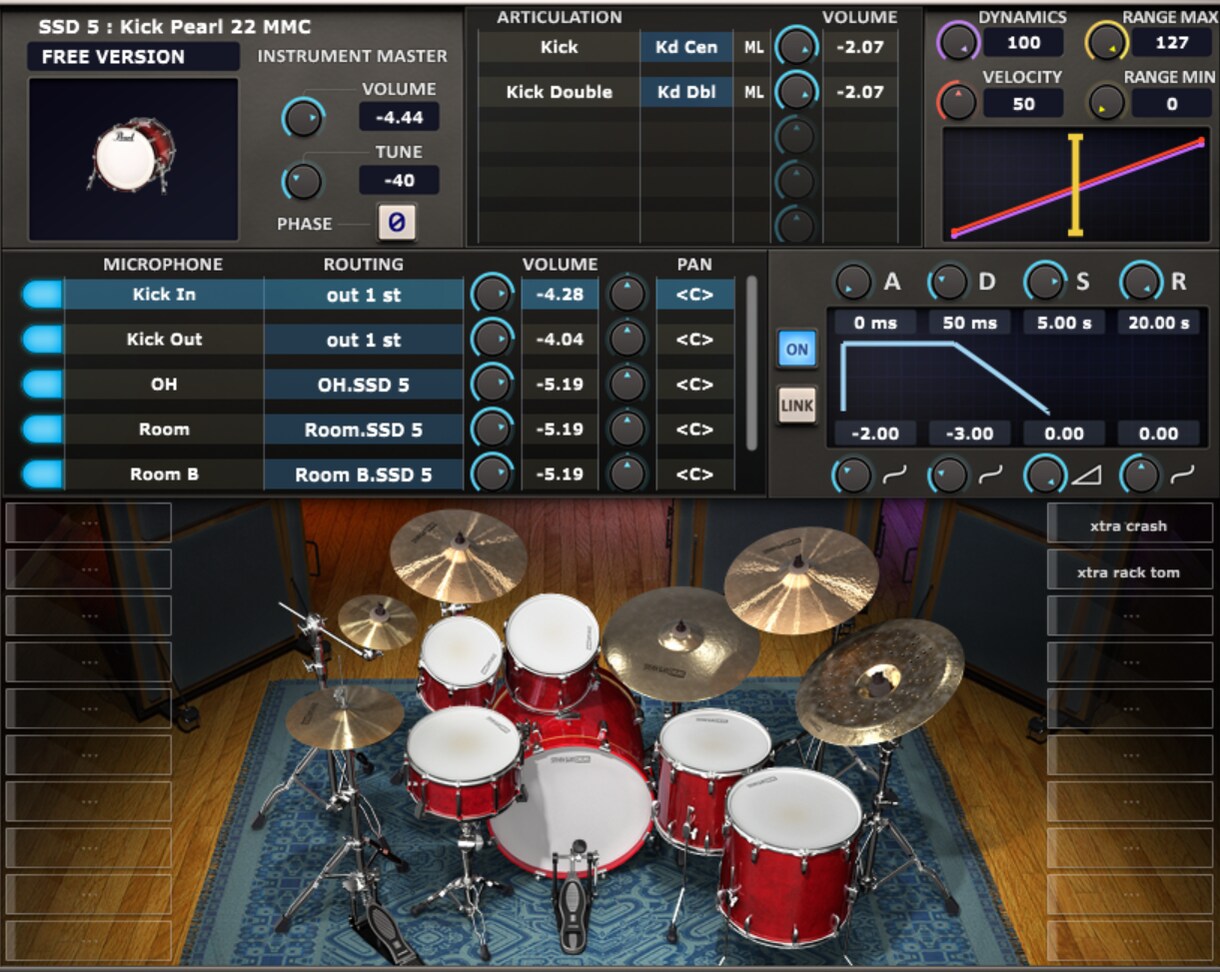
Task: Click the hi-hat cymbals in the kit
Action: click(x=345, y=715)
